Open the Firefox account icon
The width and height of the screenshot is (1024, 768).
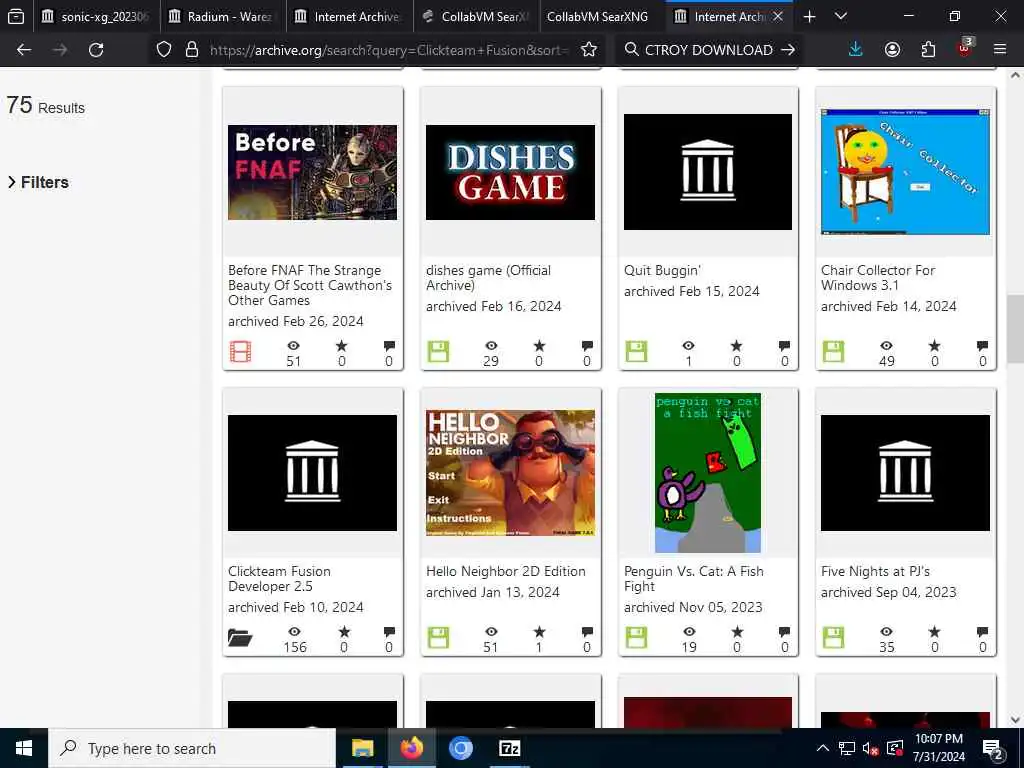tap(892, 50)
